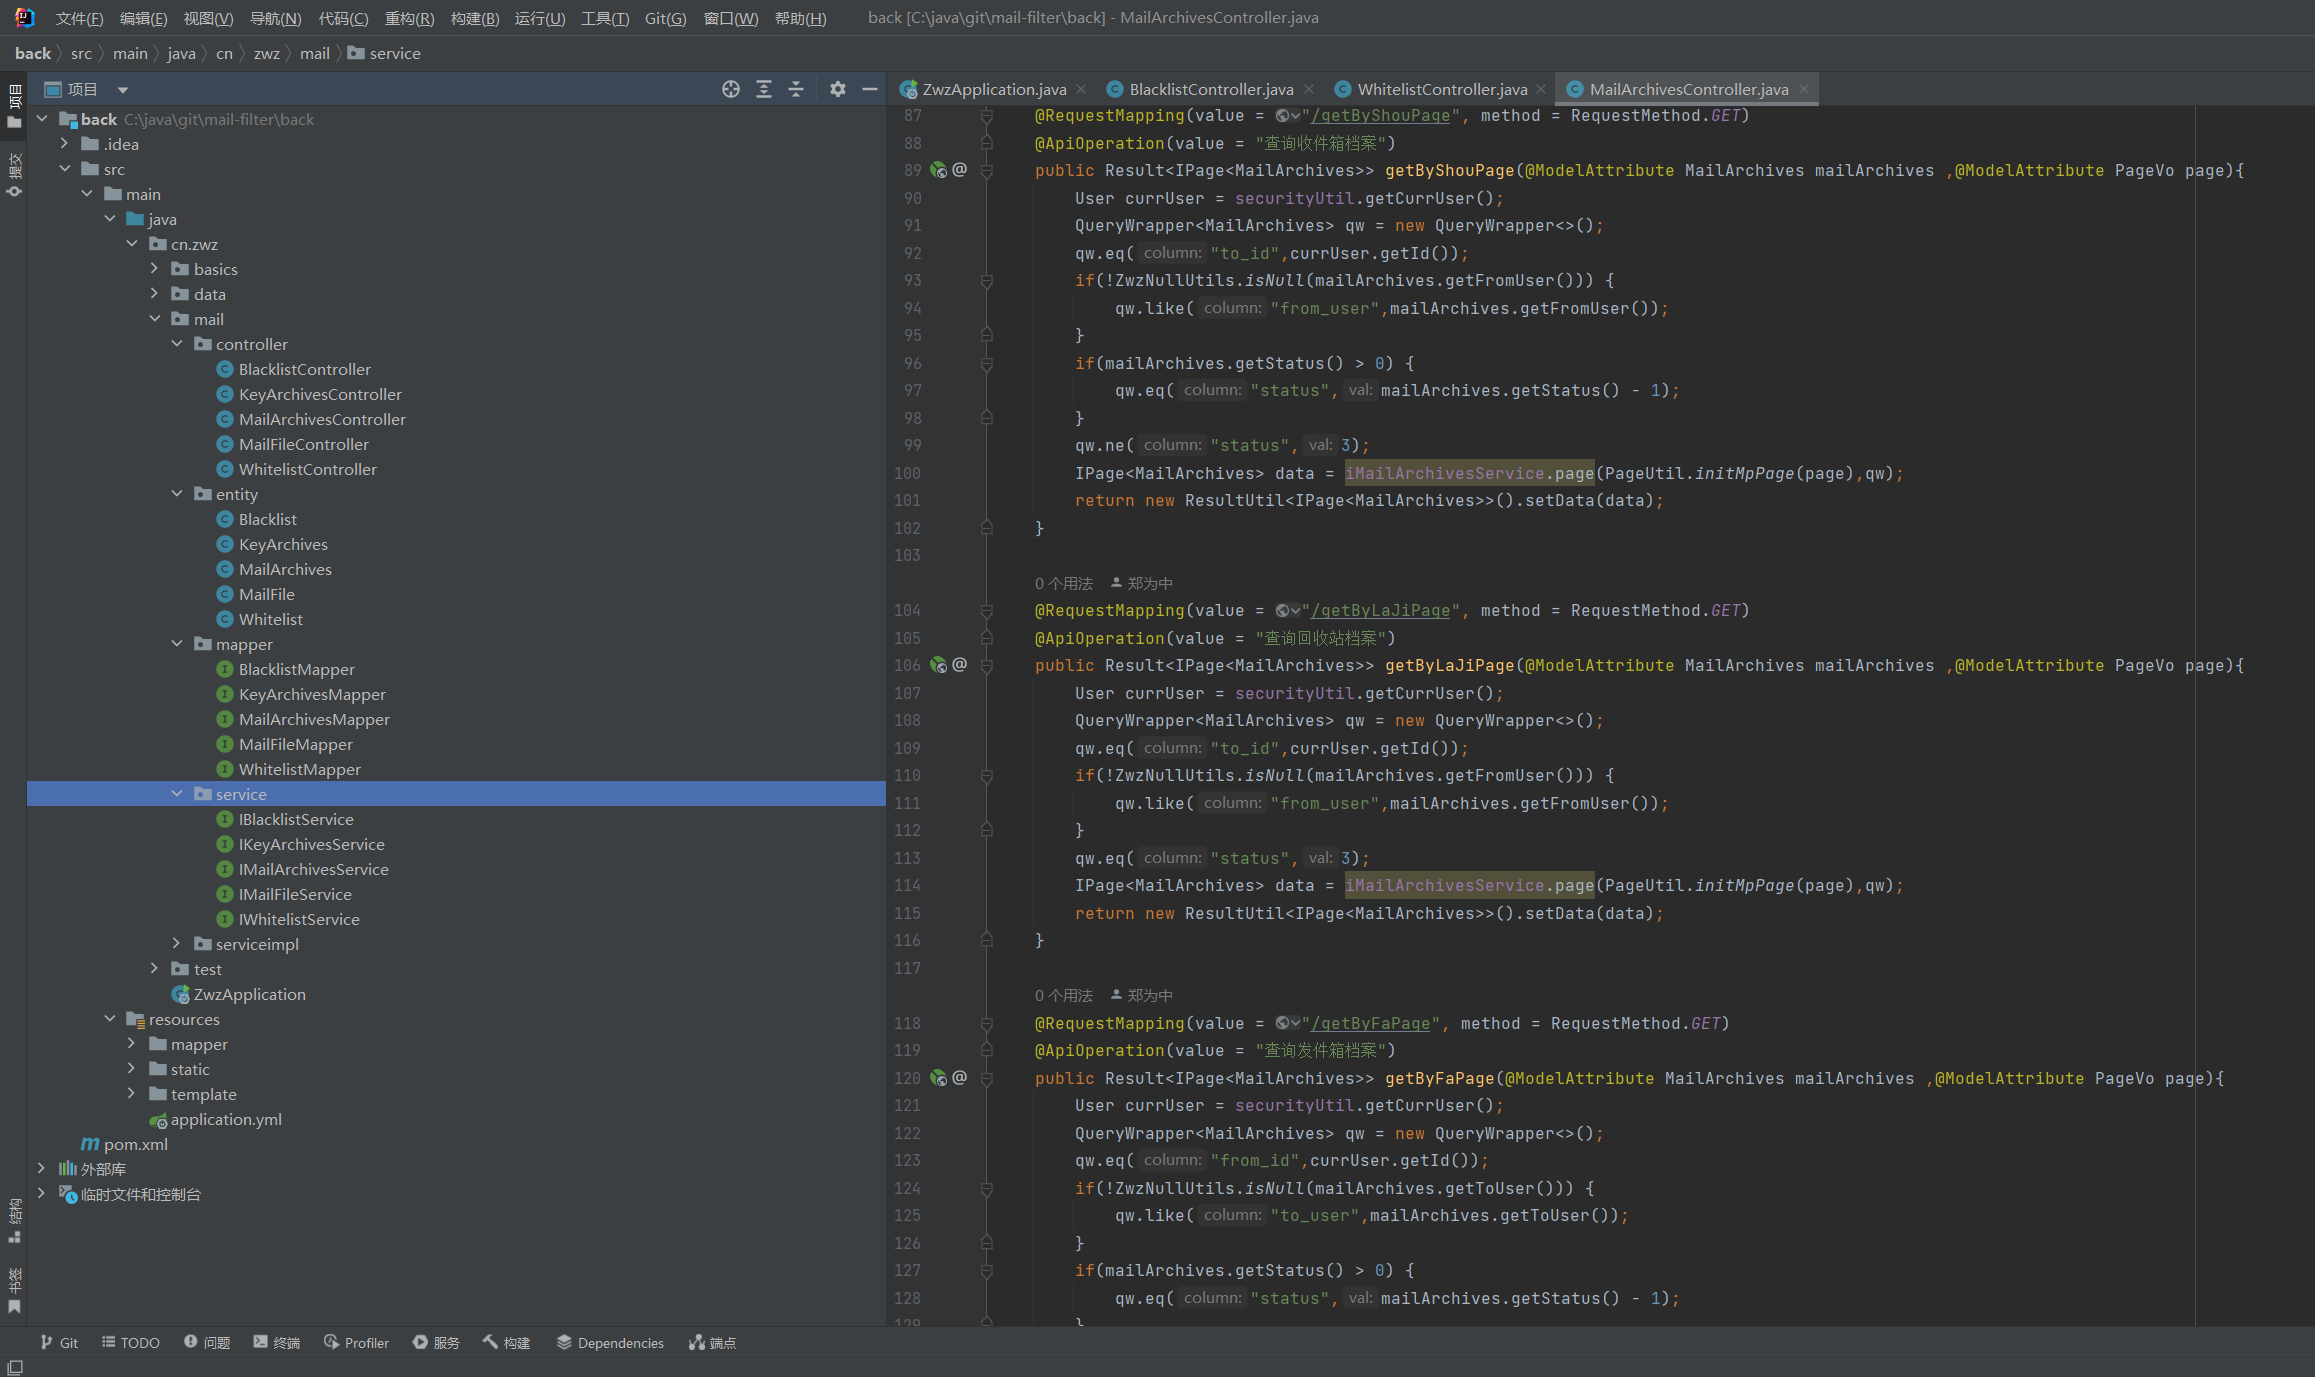Switch to WhitelistController.java tab
The width and height of the screenshot is (2315, 1377).
(x=1441, y=89)
